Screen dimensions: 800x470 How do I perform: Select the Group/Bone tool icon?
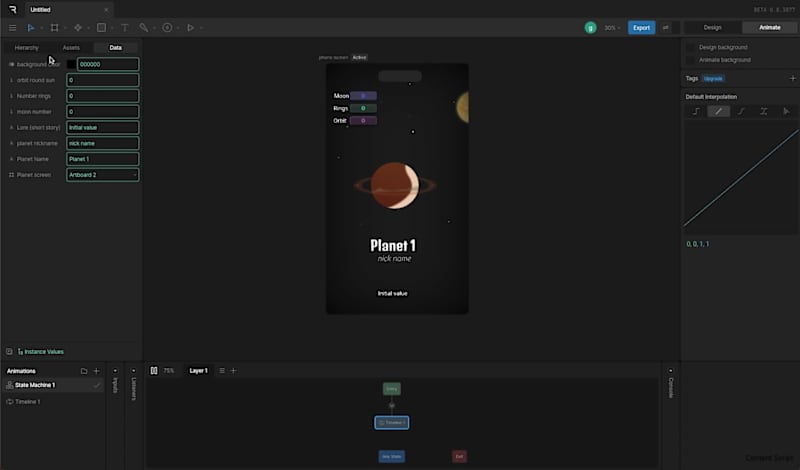(78, 28)
